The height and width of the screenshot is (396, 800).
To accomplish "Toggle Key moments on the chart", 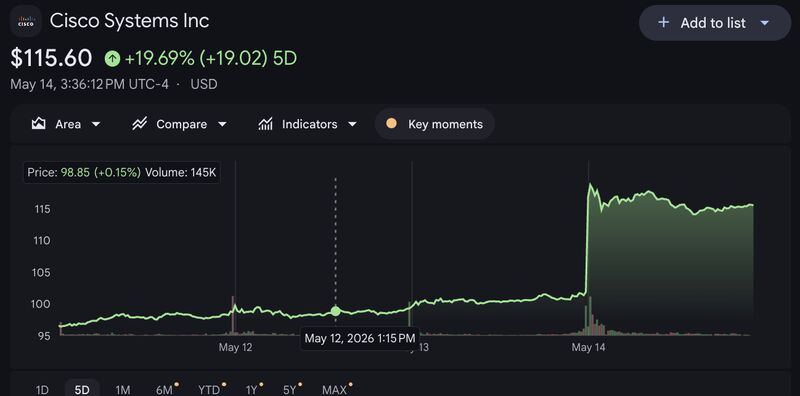I will coord(435,124).
